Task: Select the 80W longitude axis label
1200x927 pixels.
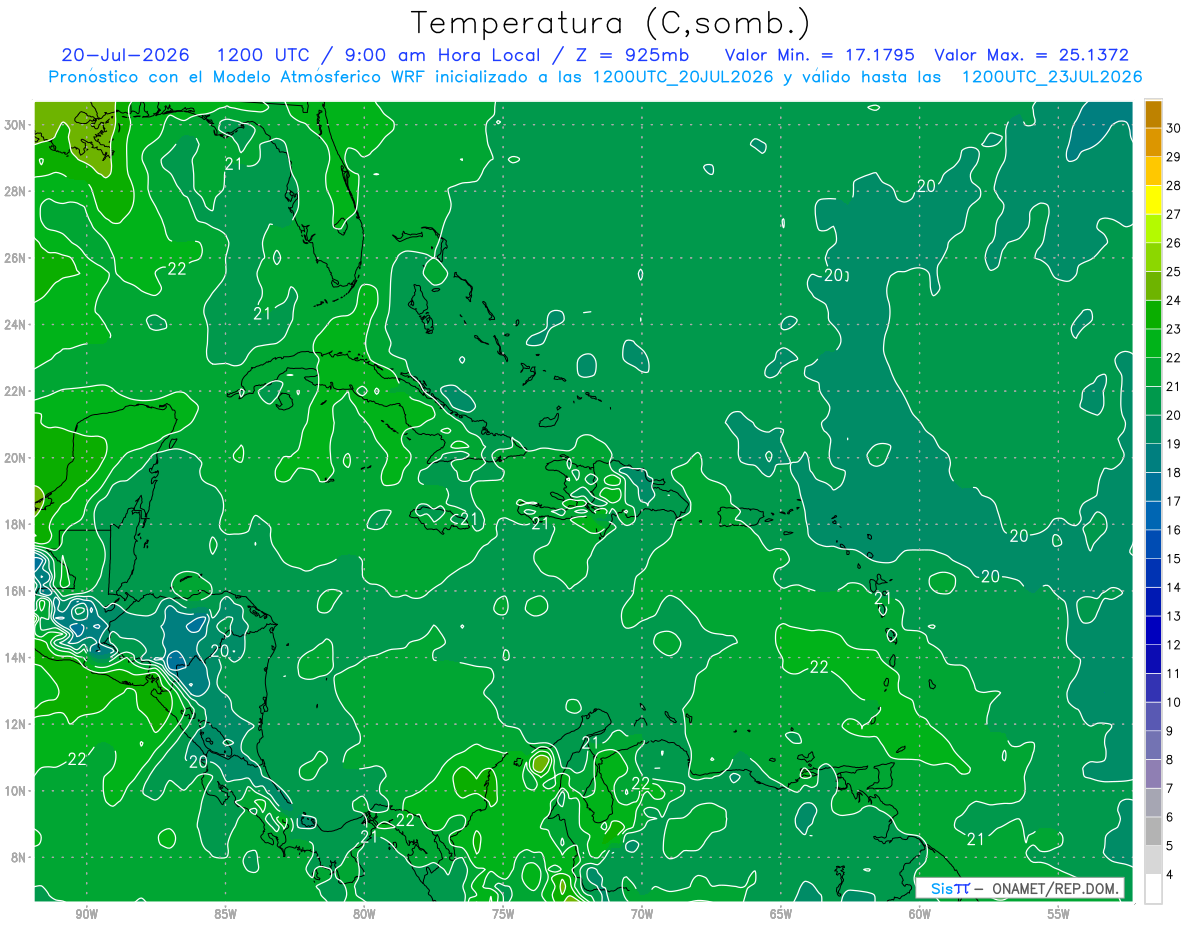Action: click(x=365, y=914)
